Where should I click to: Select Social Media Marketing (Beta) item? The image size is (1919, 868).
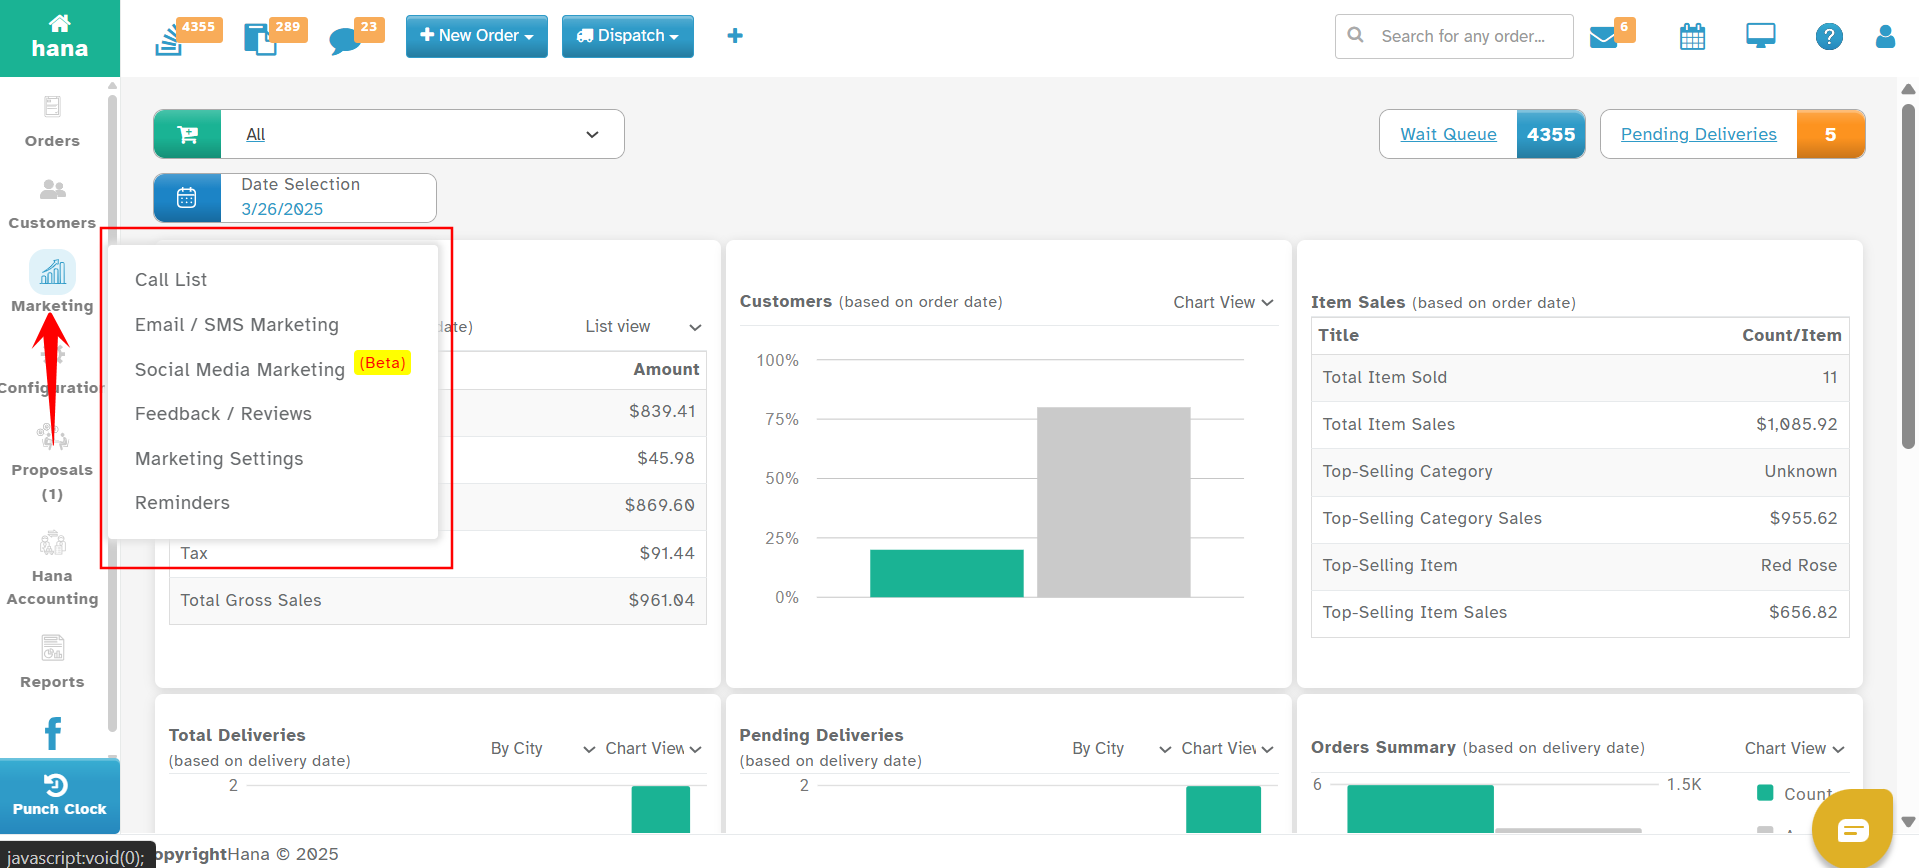coord(272,368)
